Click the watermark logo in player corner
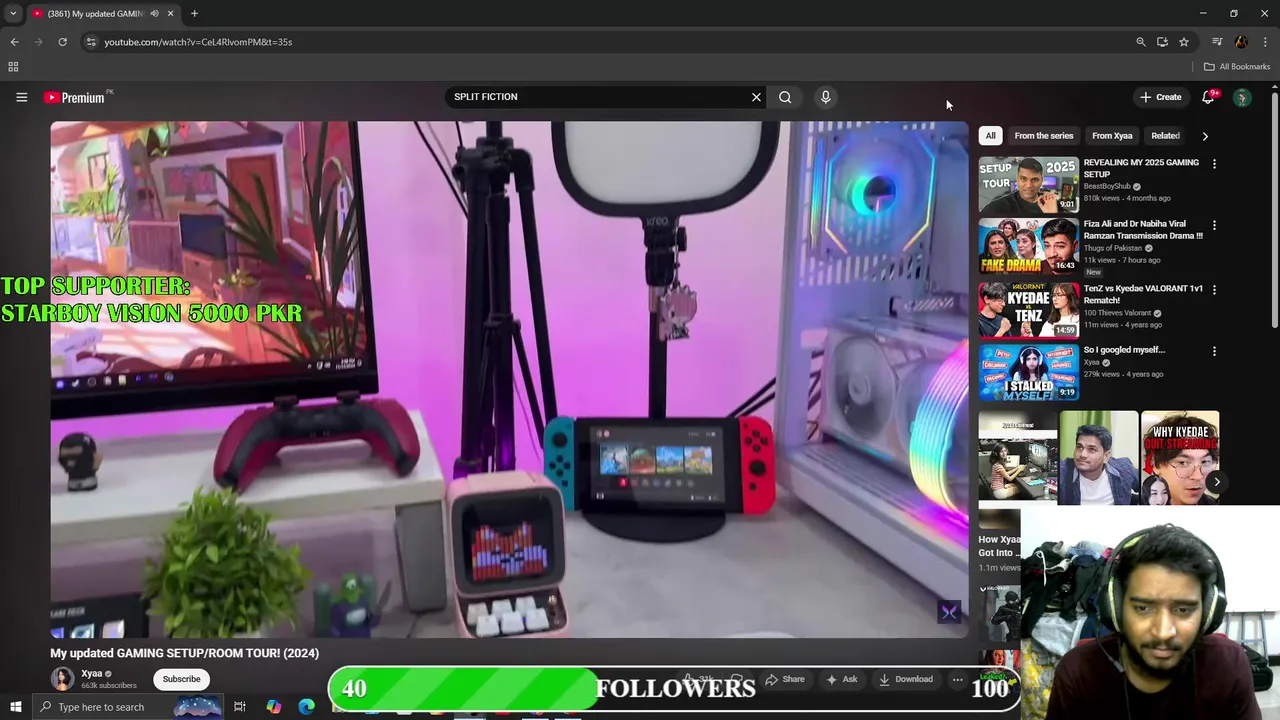This screenshot has height=720, width=1280. pyautogui.click(x=949, y=612)
